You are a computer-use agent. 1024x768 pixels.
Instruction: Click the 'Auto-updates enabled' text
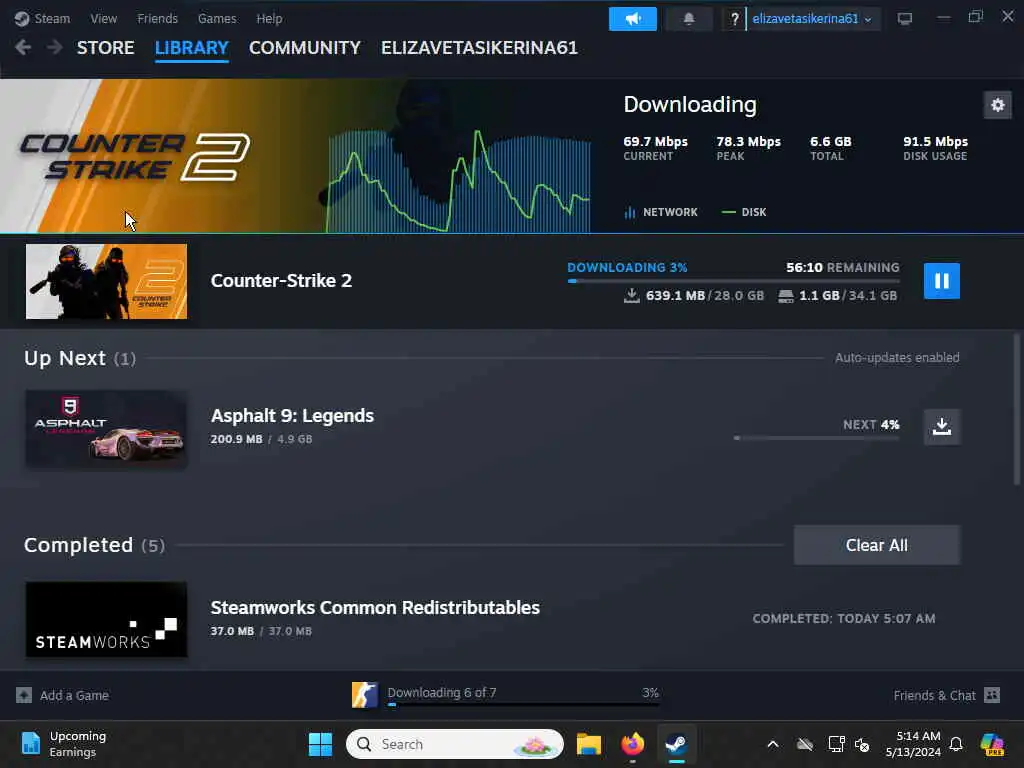(x=897, y=358)
